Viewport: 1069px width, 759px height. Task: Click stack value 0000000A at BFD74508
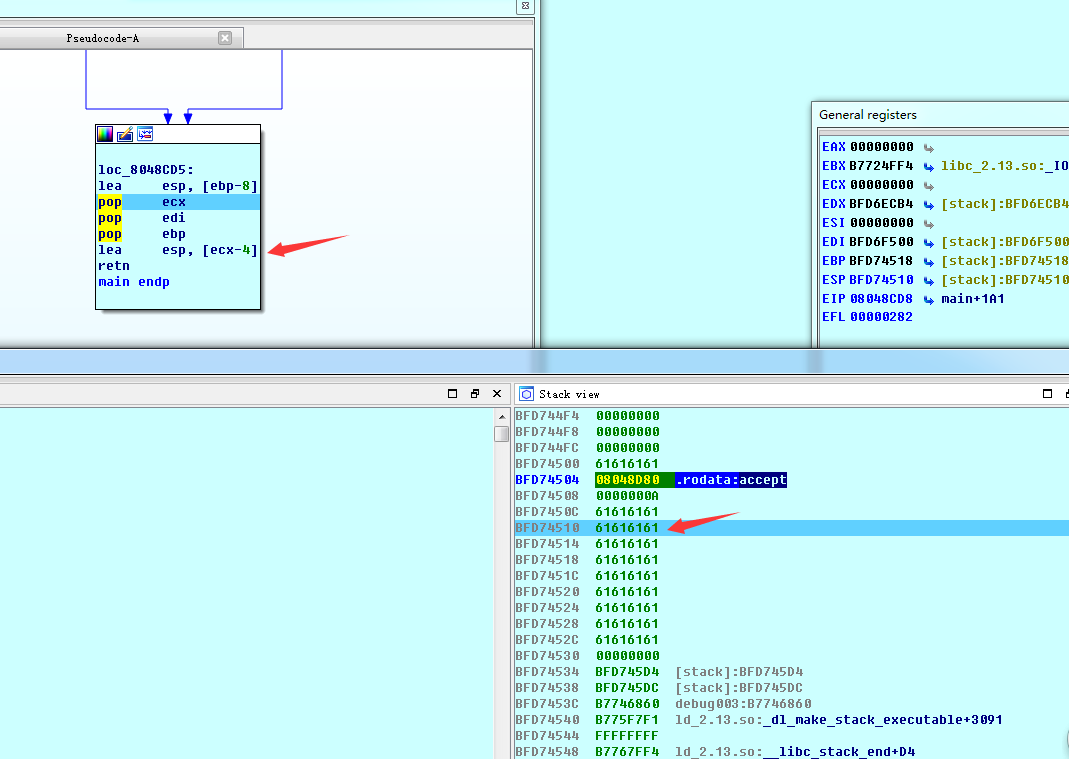pyautogui.click(x=627, y=496)
